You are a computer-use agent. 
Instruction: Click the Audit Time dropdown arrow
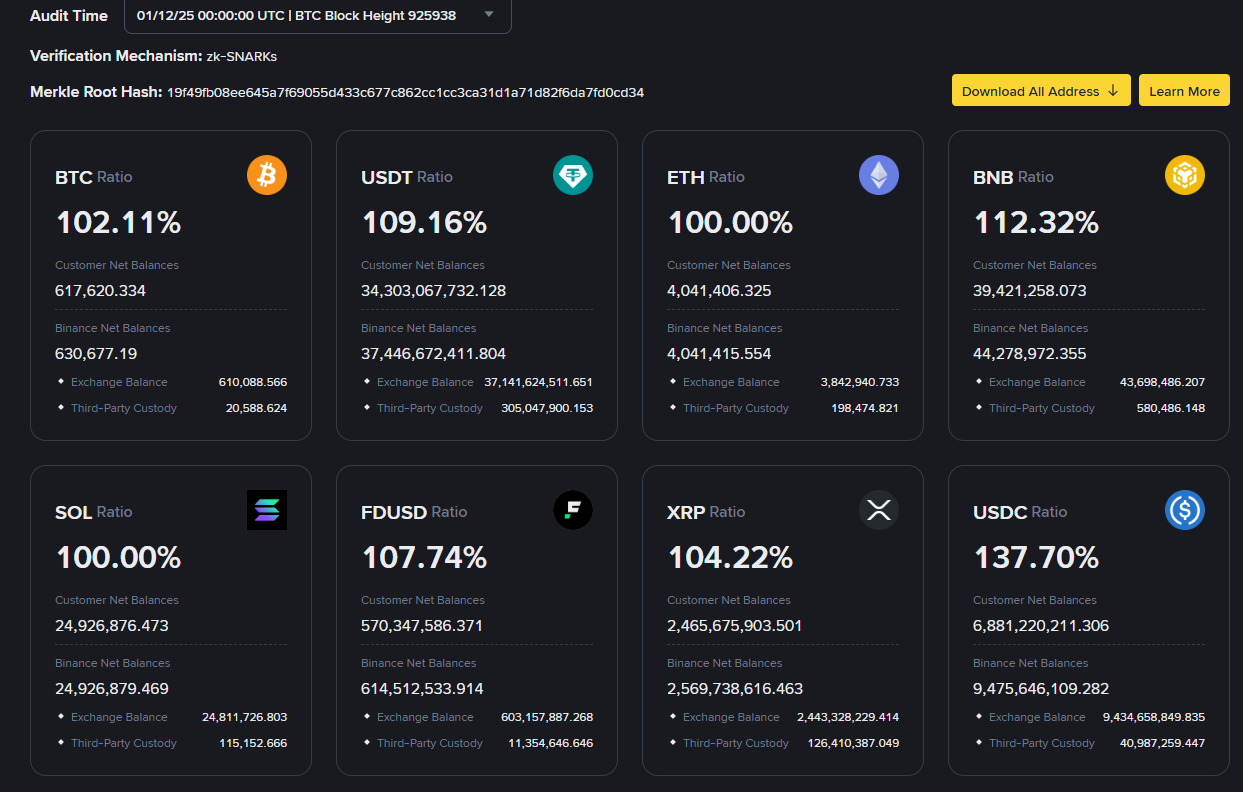pos(489,15)
